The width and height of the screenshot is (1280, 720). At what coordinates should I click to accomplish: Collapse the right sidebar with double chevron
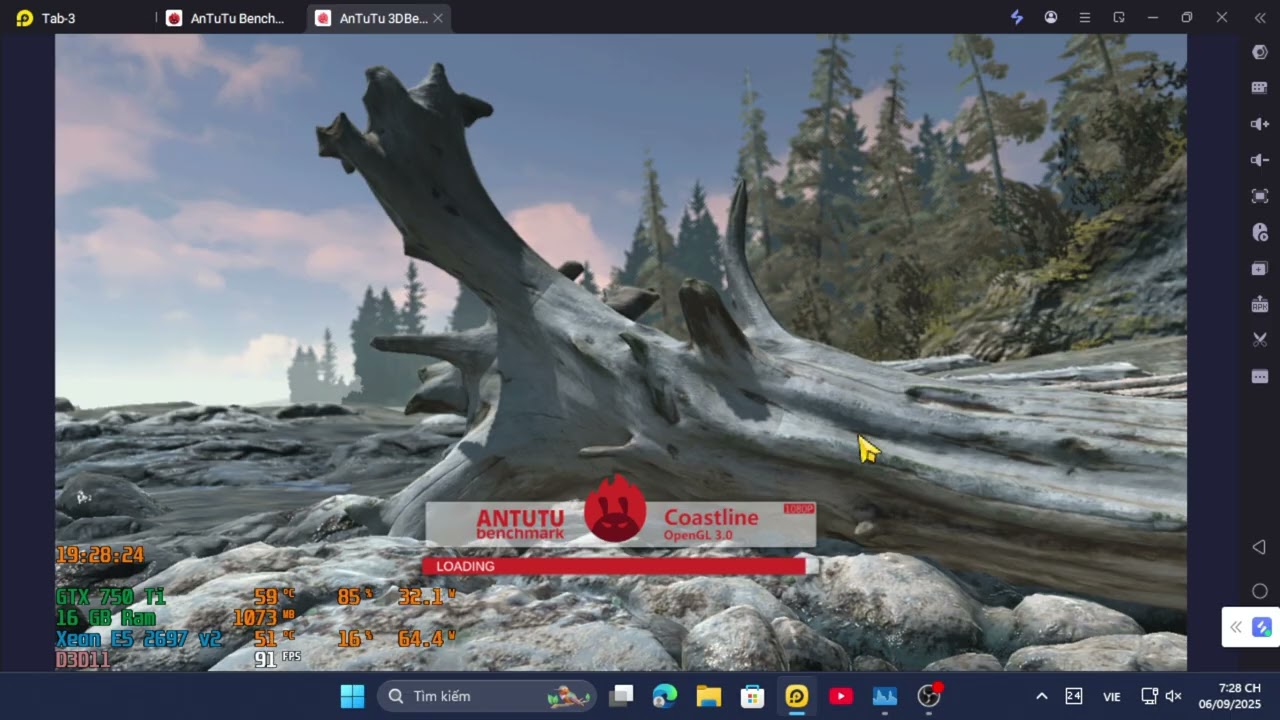[1260, 17]
